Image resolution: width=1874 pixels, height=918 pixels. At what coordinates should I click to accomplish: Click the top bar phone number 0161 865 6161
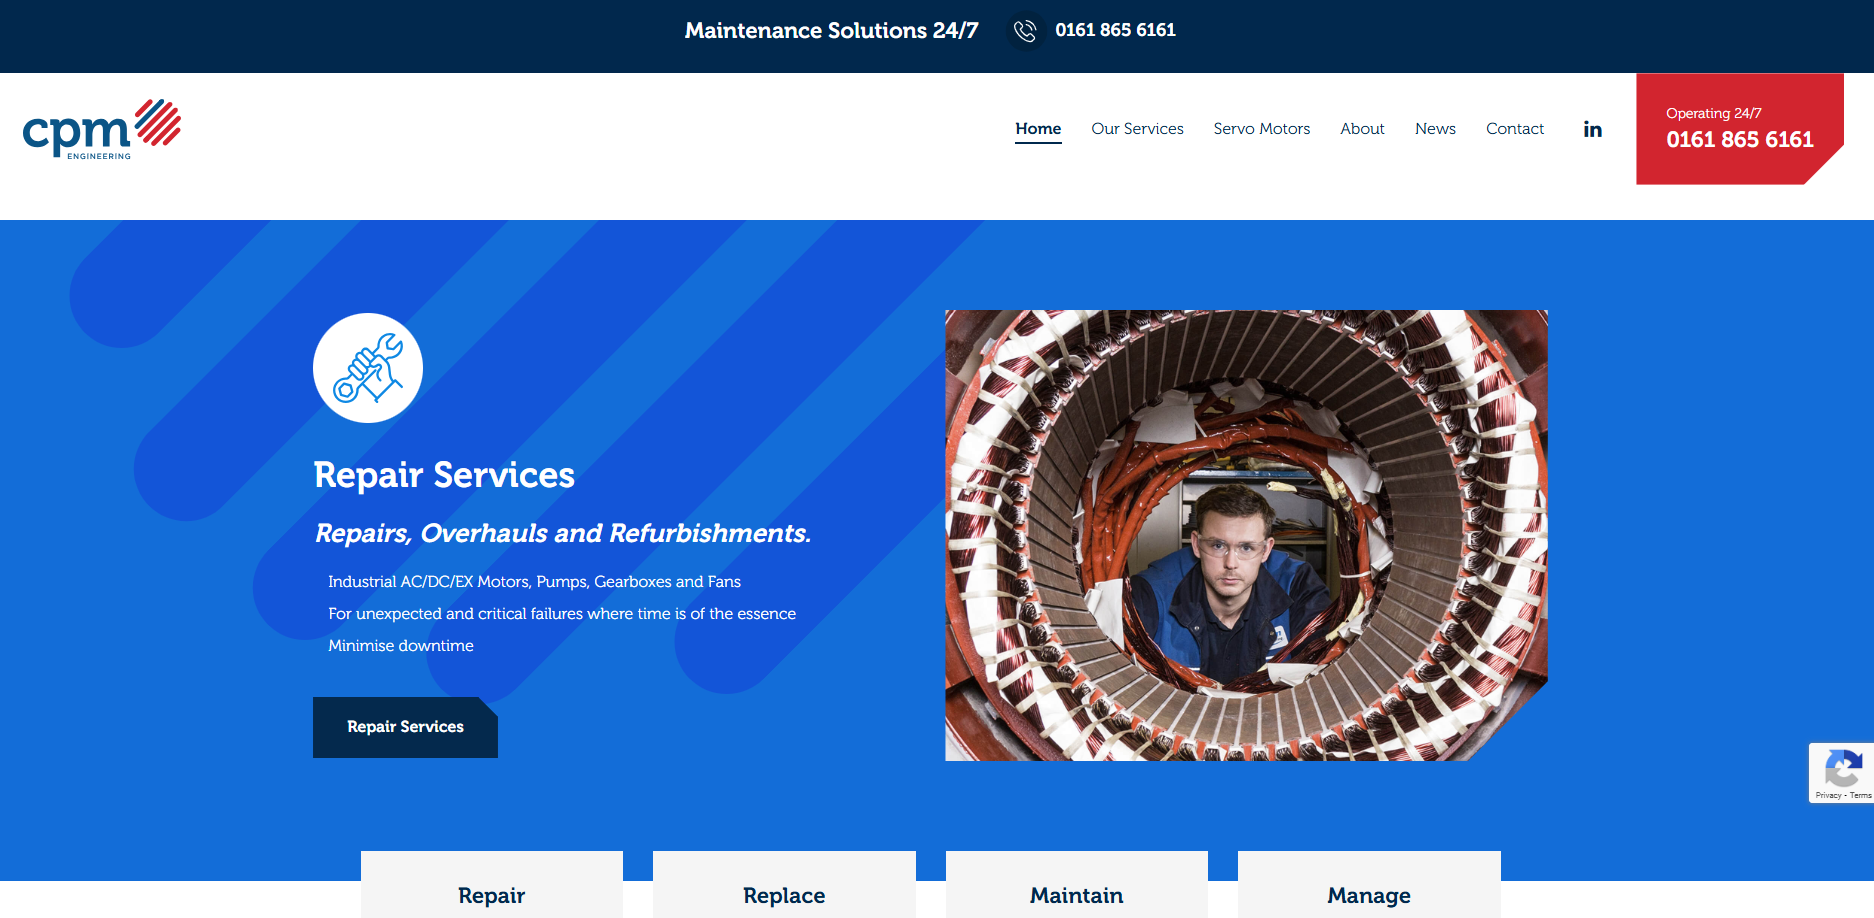tap(1115, 30)
